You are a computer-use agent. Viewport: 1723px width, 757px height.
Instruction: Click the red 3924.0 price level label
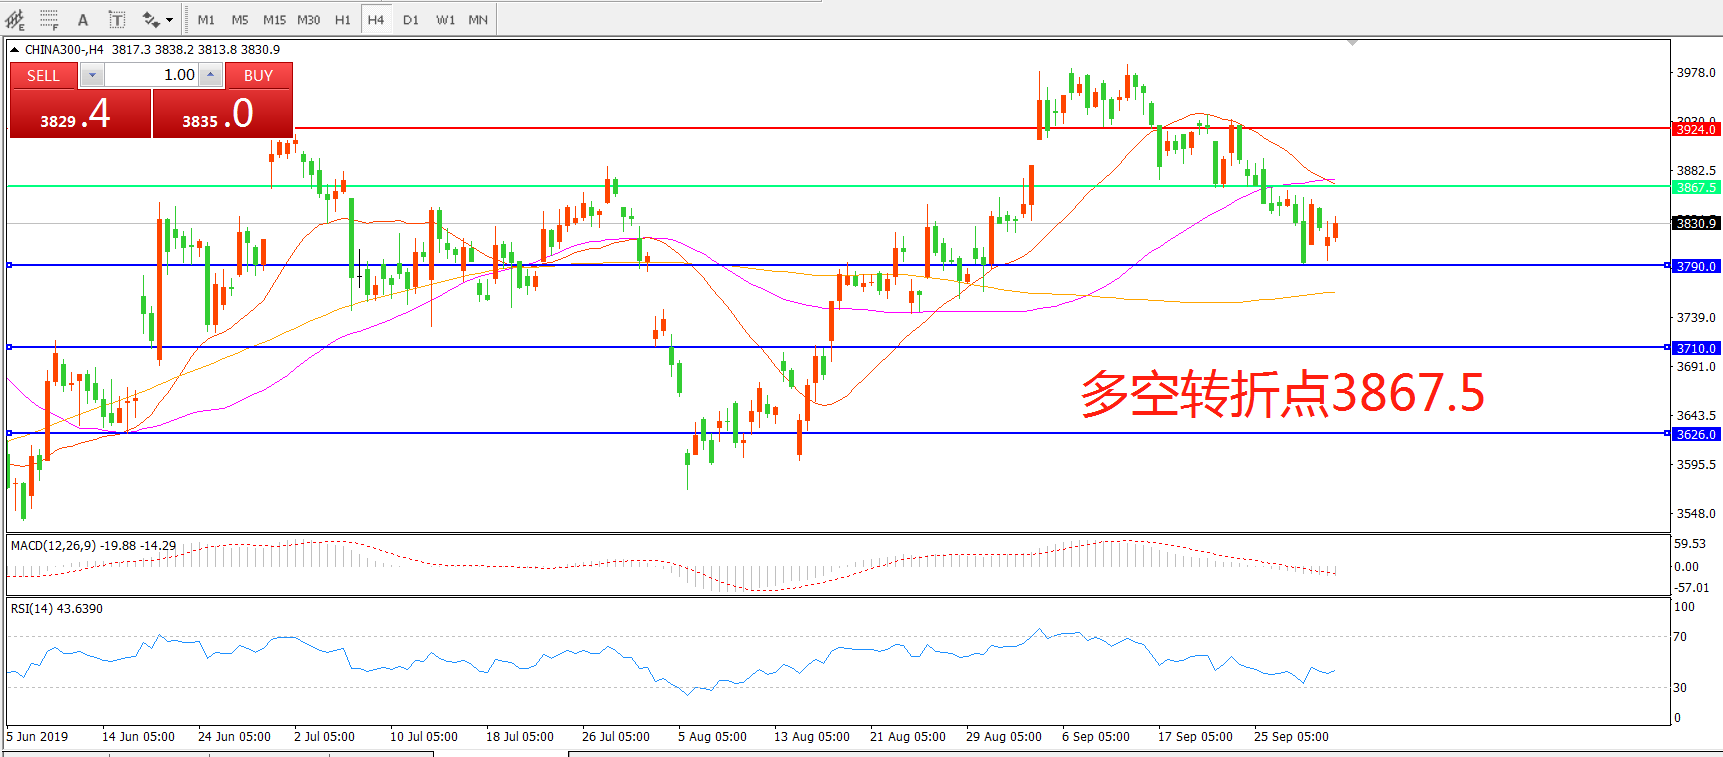pos(1696,129)
